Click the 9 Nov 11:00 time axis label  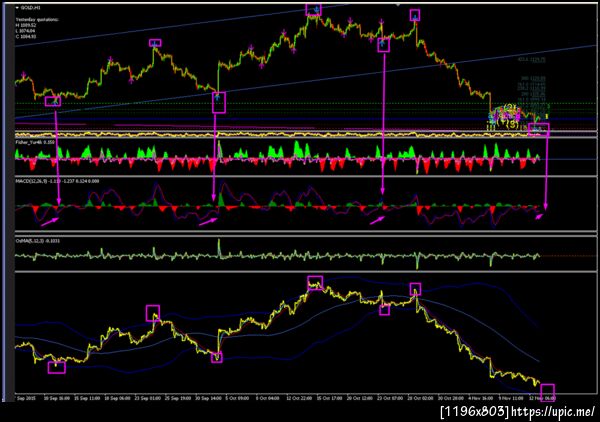point(510,398)
